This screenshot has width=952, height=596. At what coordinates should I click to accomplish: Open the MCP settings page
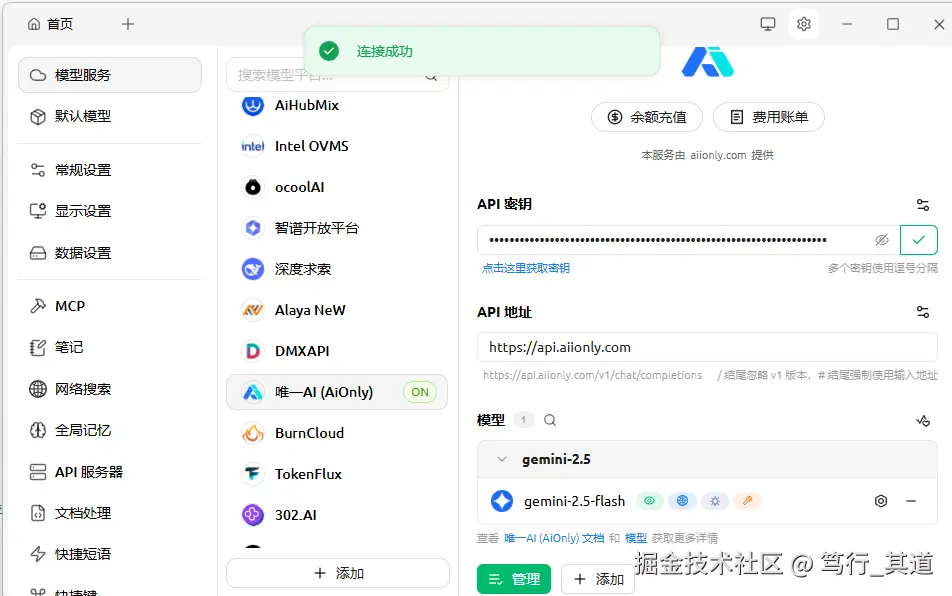tap(110, 306)
